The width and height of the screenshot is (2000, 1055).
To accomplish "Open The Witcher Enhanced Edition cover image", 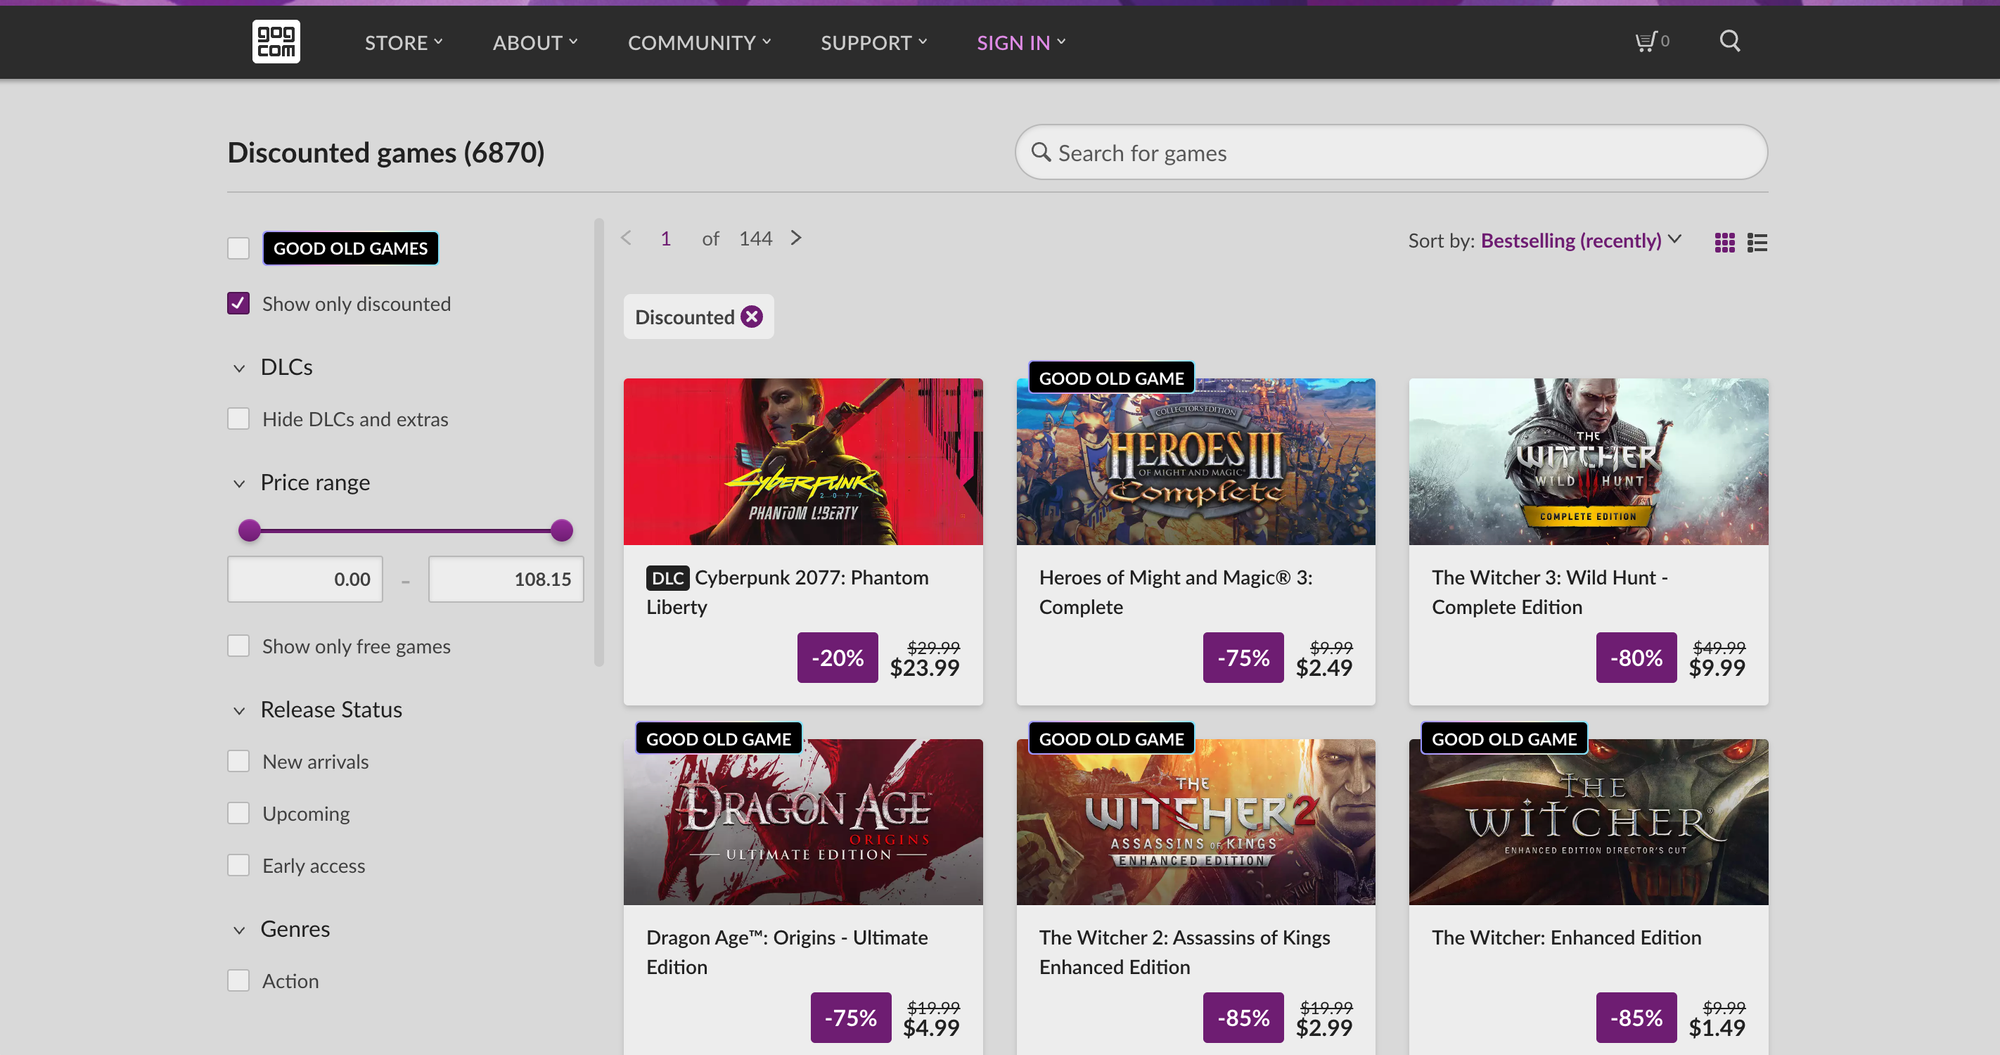I will click(x=1588, y=822).
